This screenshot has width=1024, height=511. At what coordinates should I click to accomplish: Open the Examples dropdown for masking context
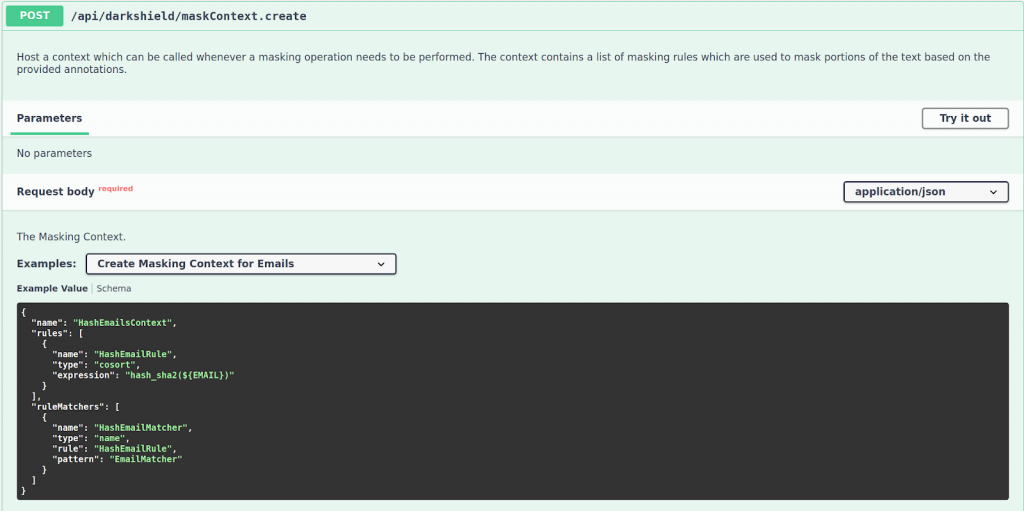[241, 264]
